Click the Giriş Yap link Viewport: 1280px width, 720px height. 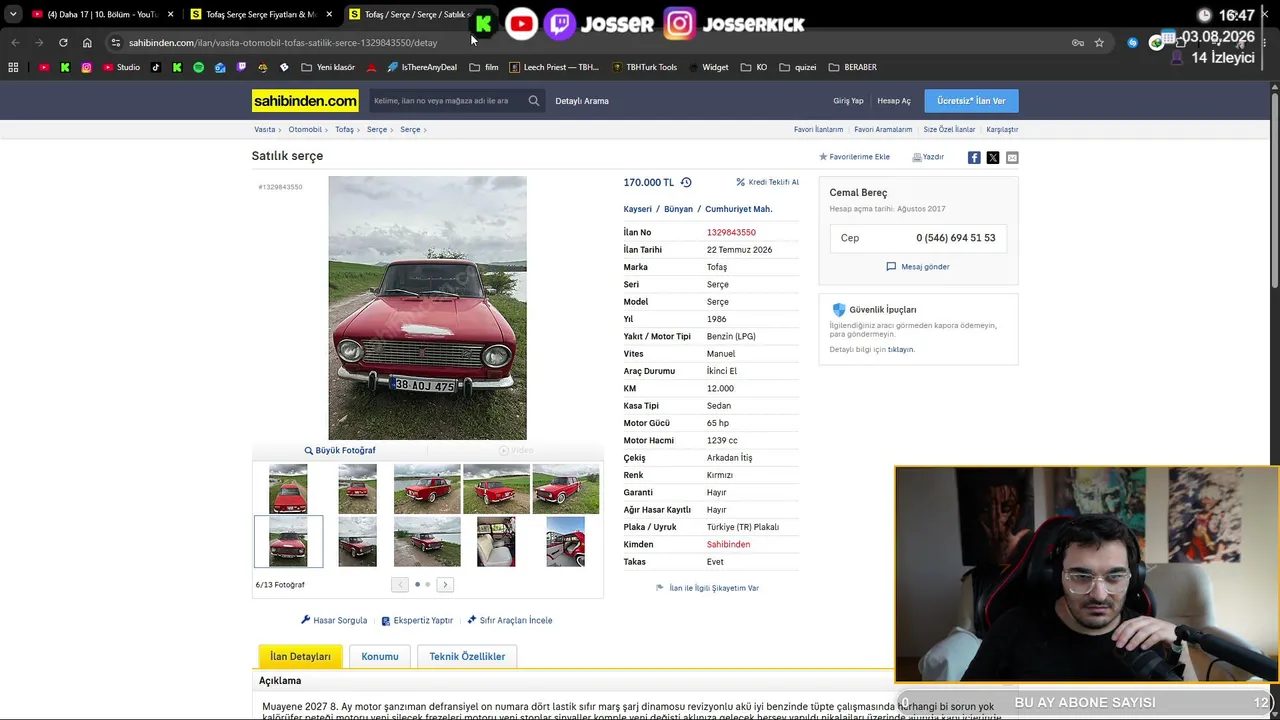click(848, 101)
